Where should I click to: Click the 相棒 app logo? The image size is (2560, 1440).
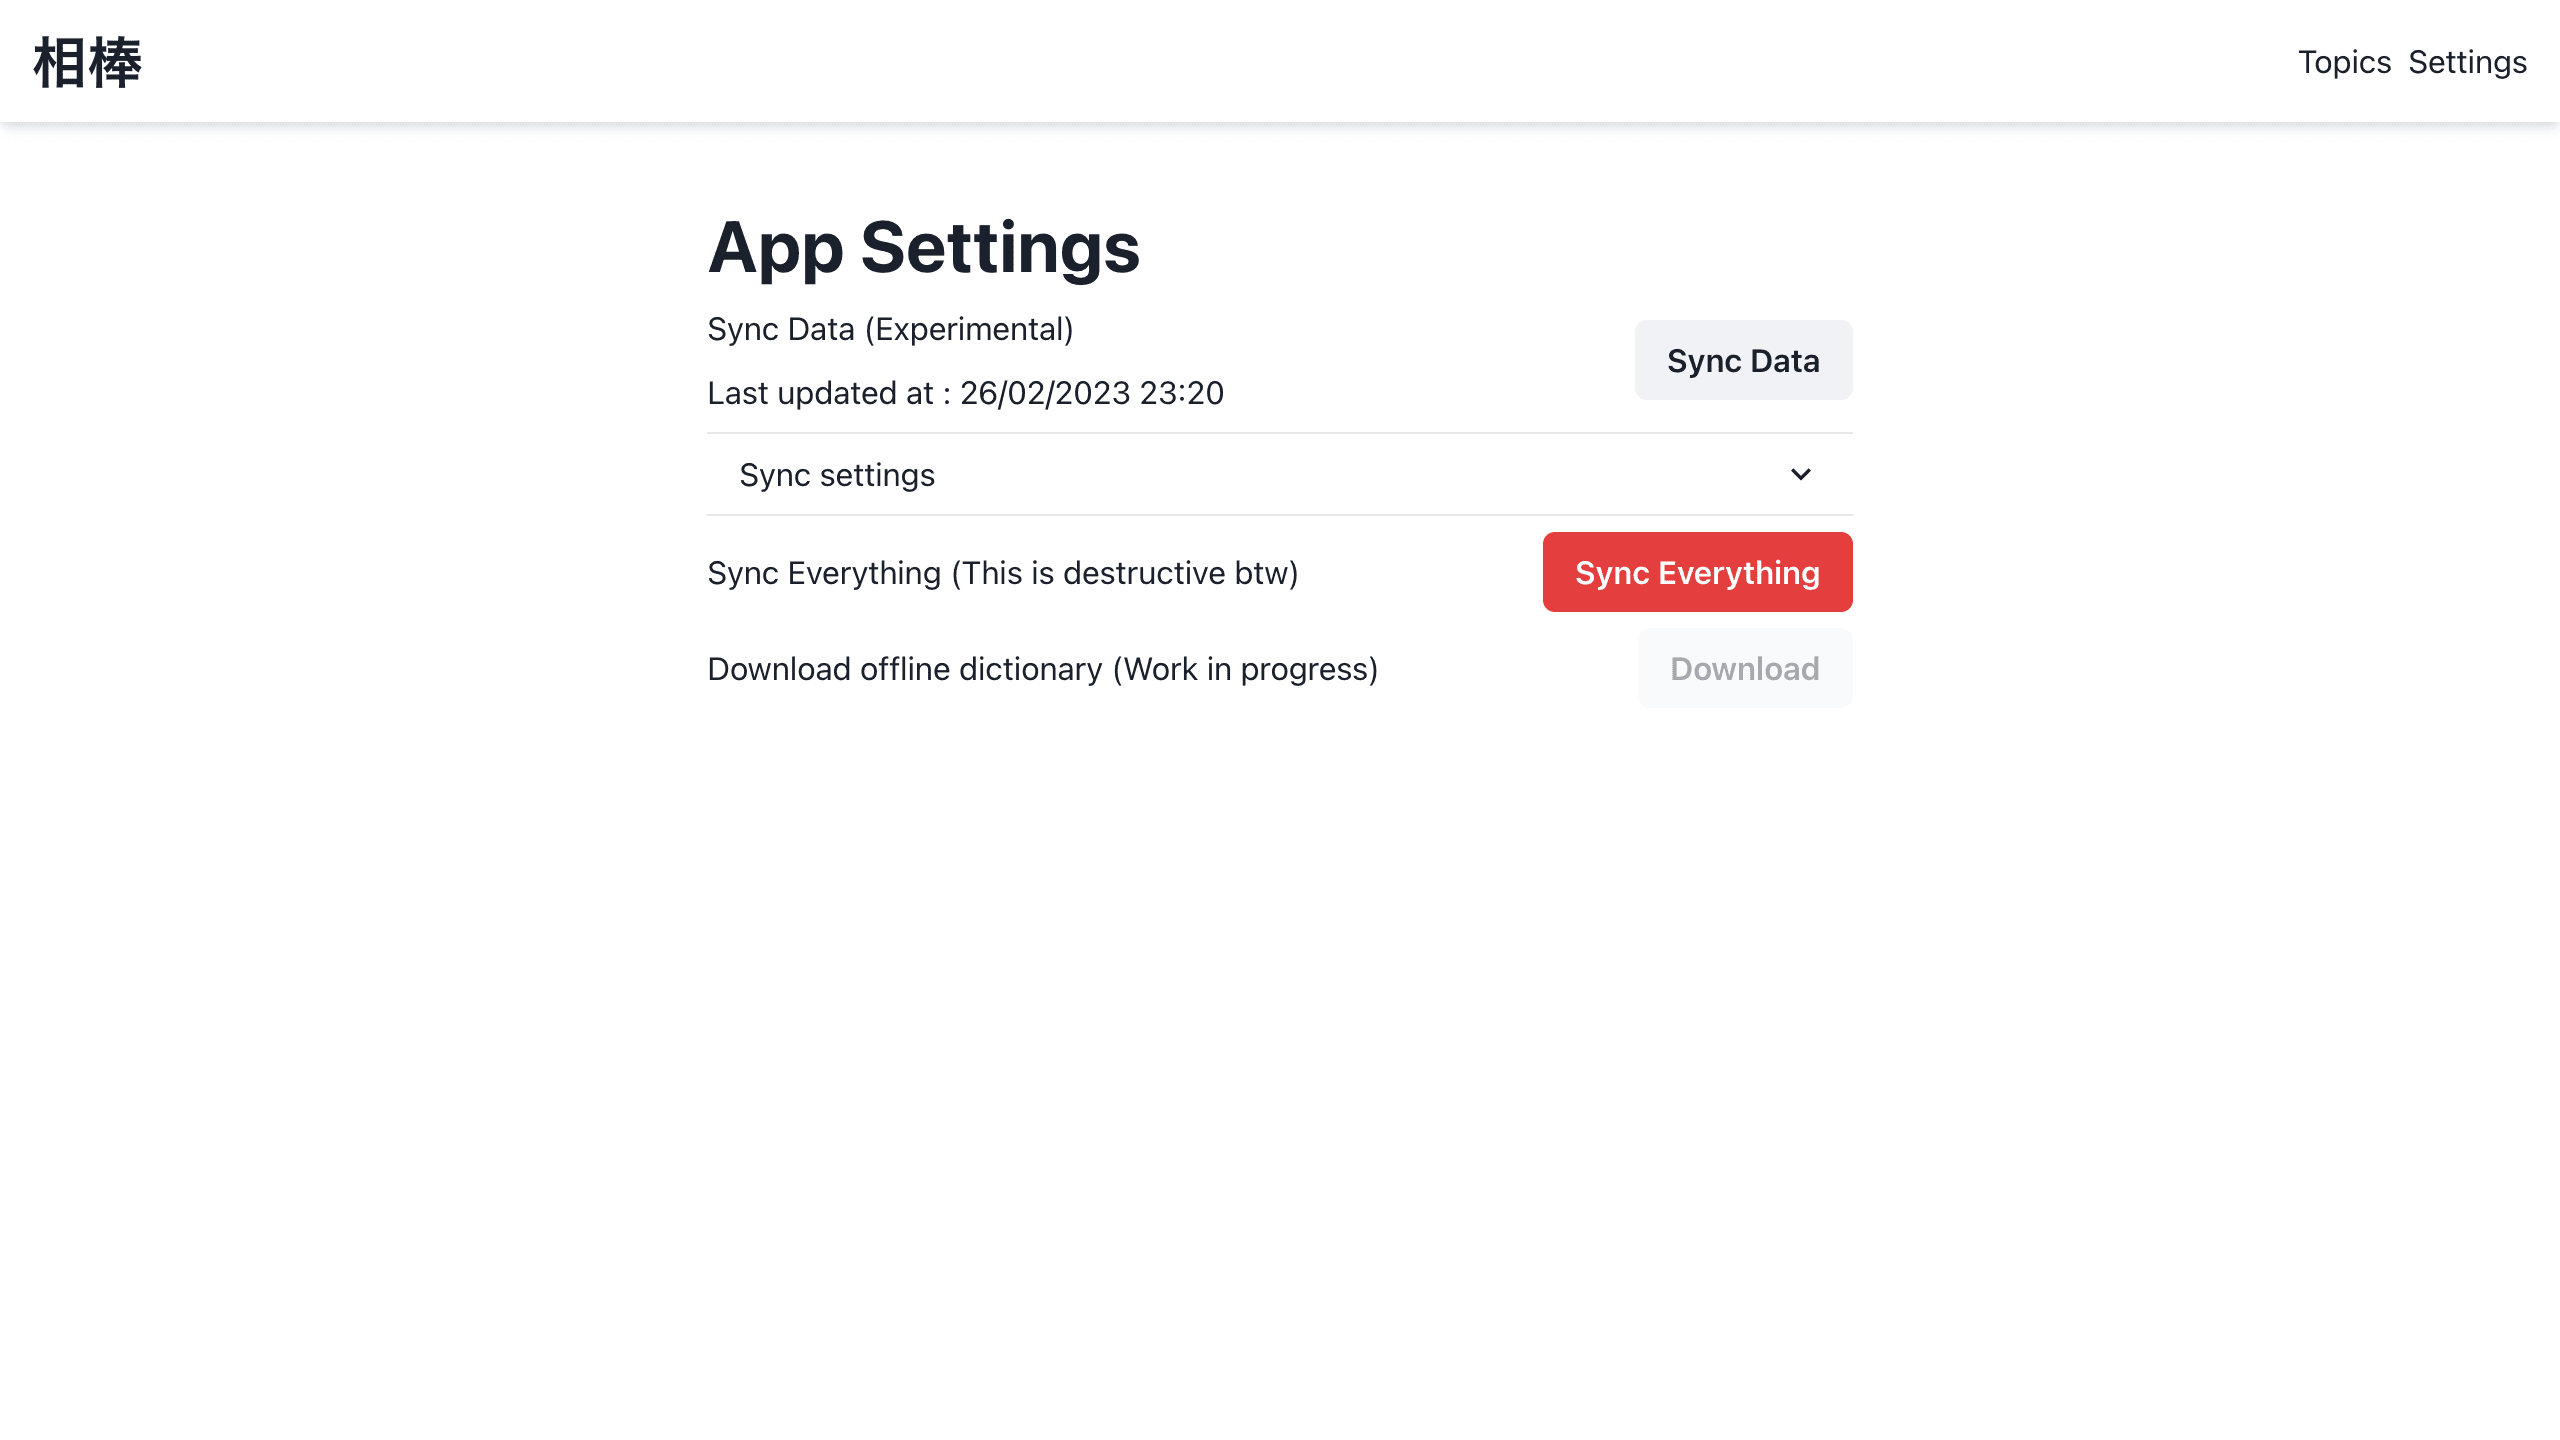click(88, 62)
